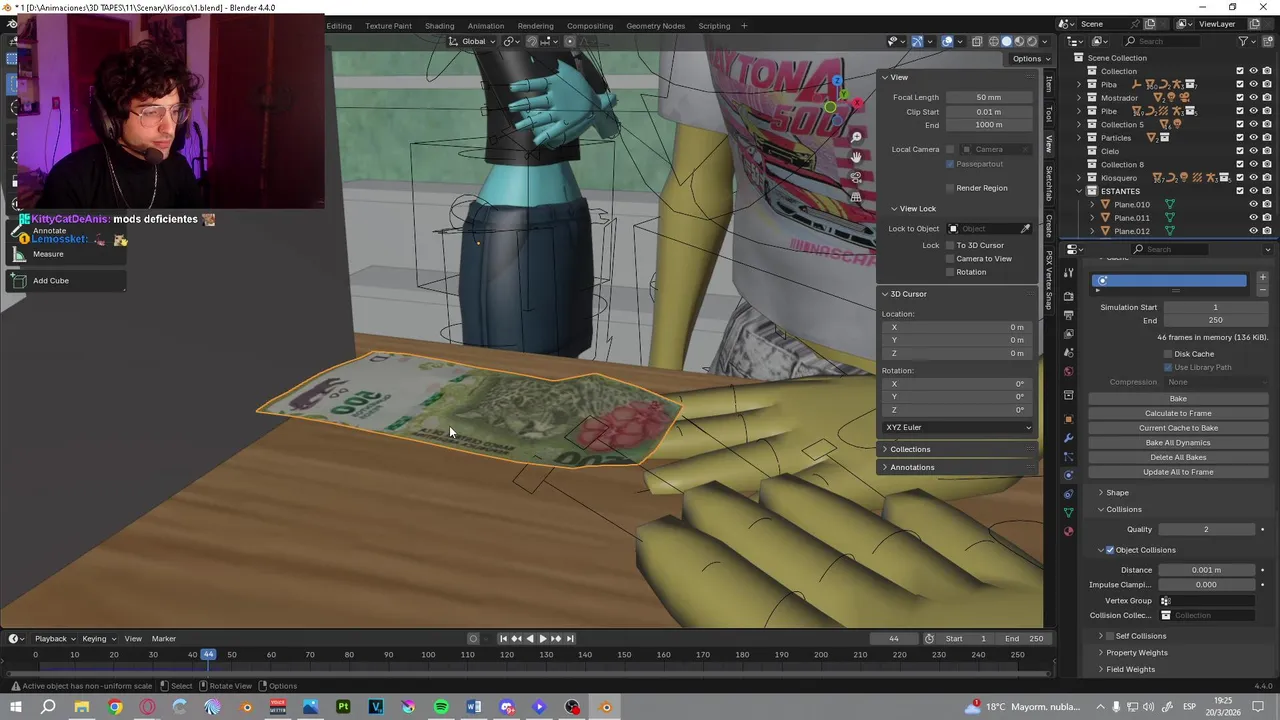1280x720 pixels.
Task: Expand the Pibe collection in outliner
Action: (x=1079, y=111)
